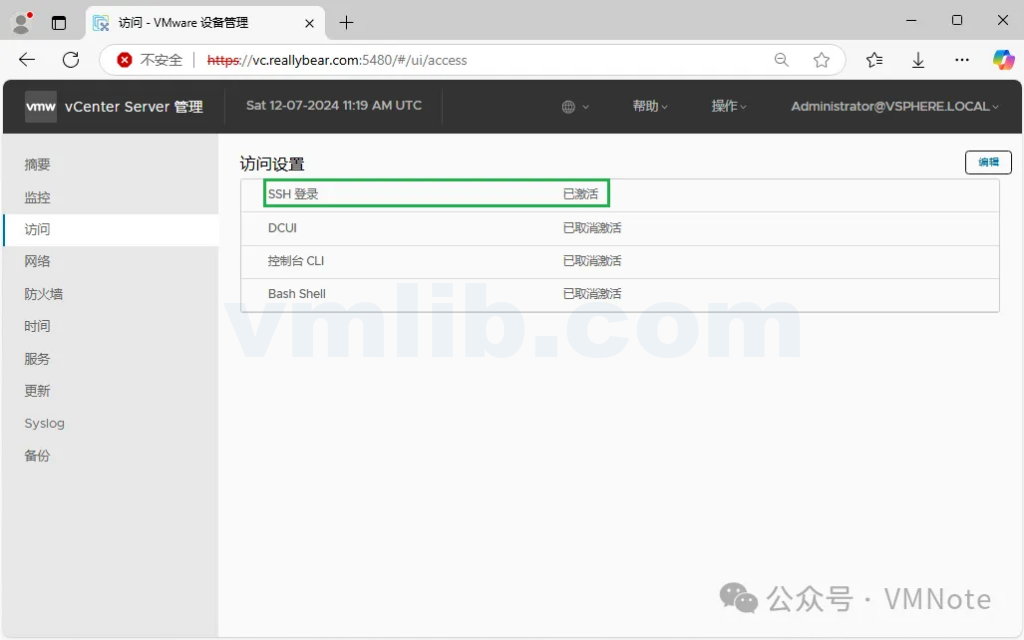Select 服务 in the left navigation
Image resolution: width=1024 pixels, height=640 pixels.
(x=37, y=359)
